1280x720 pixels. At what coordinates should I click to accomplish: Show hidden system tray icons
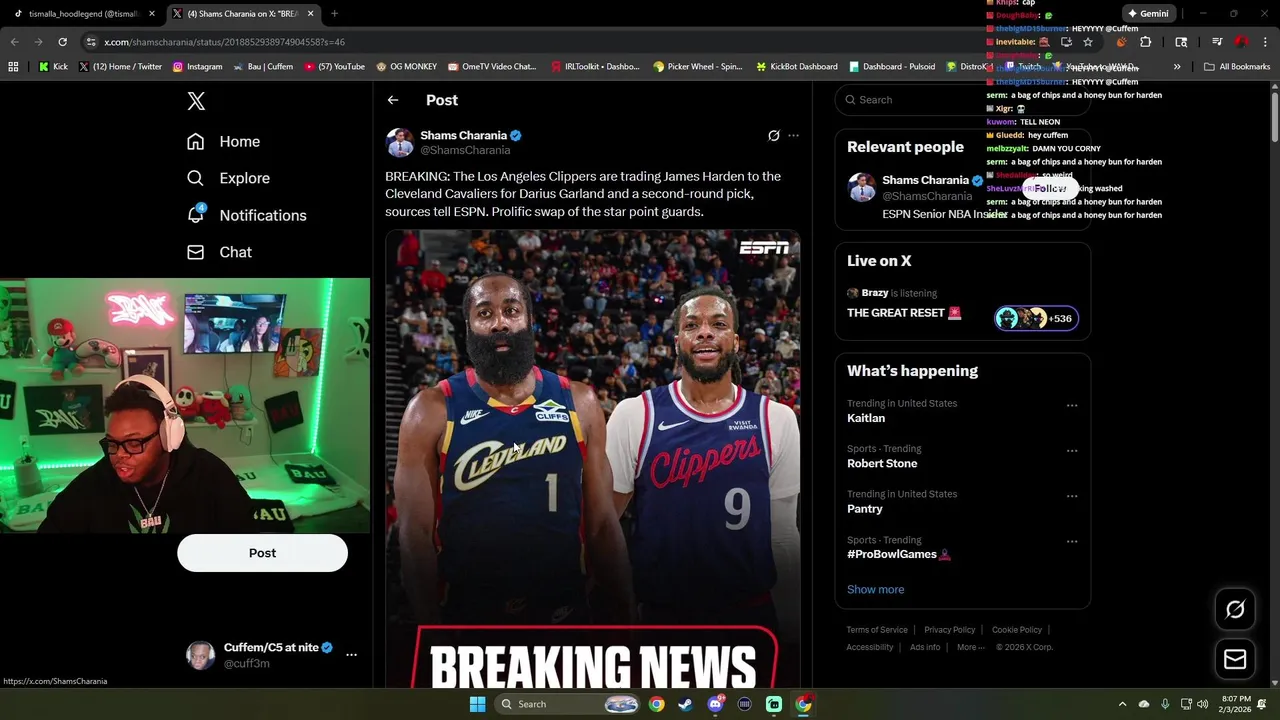[1122, 704]
